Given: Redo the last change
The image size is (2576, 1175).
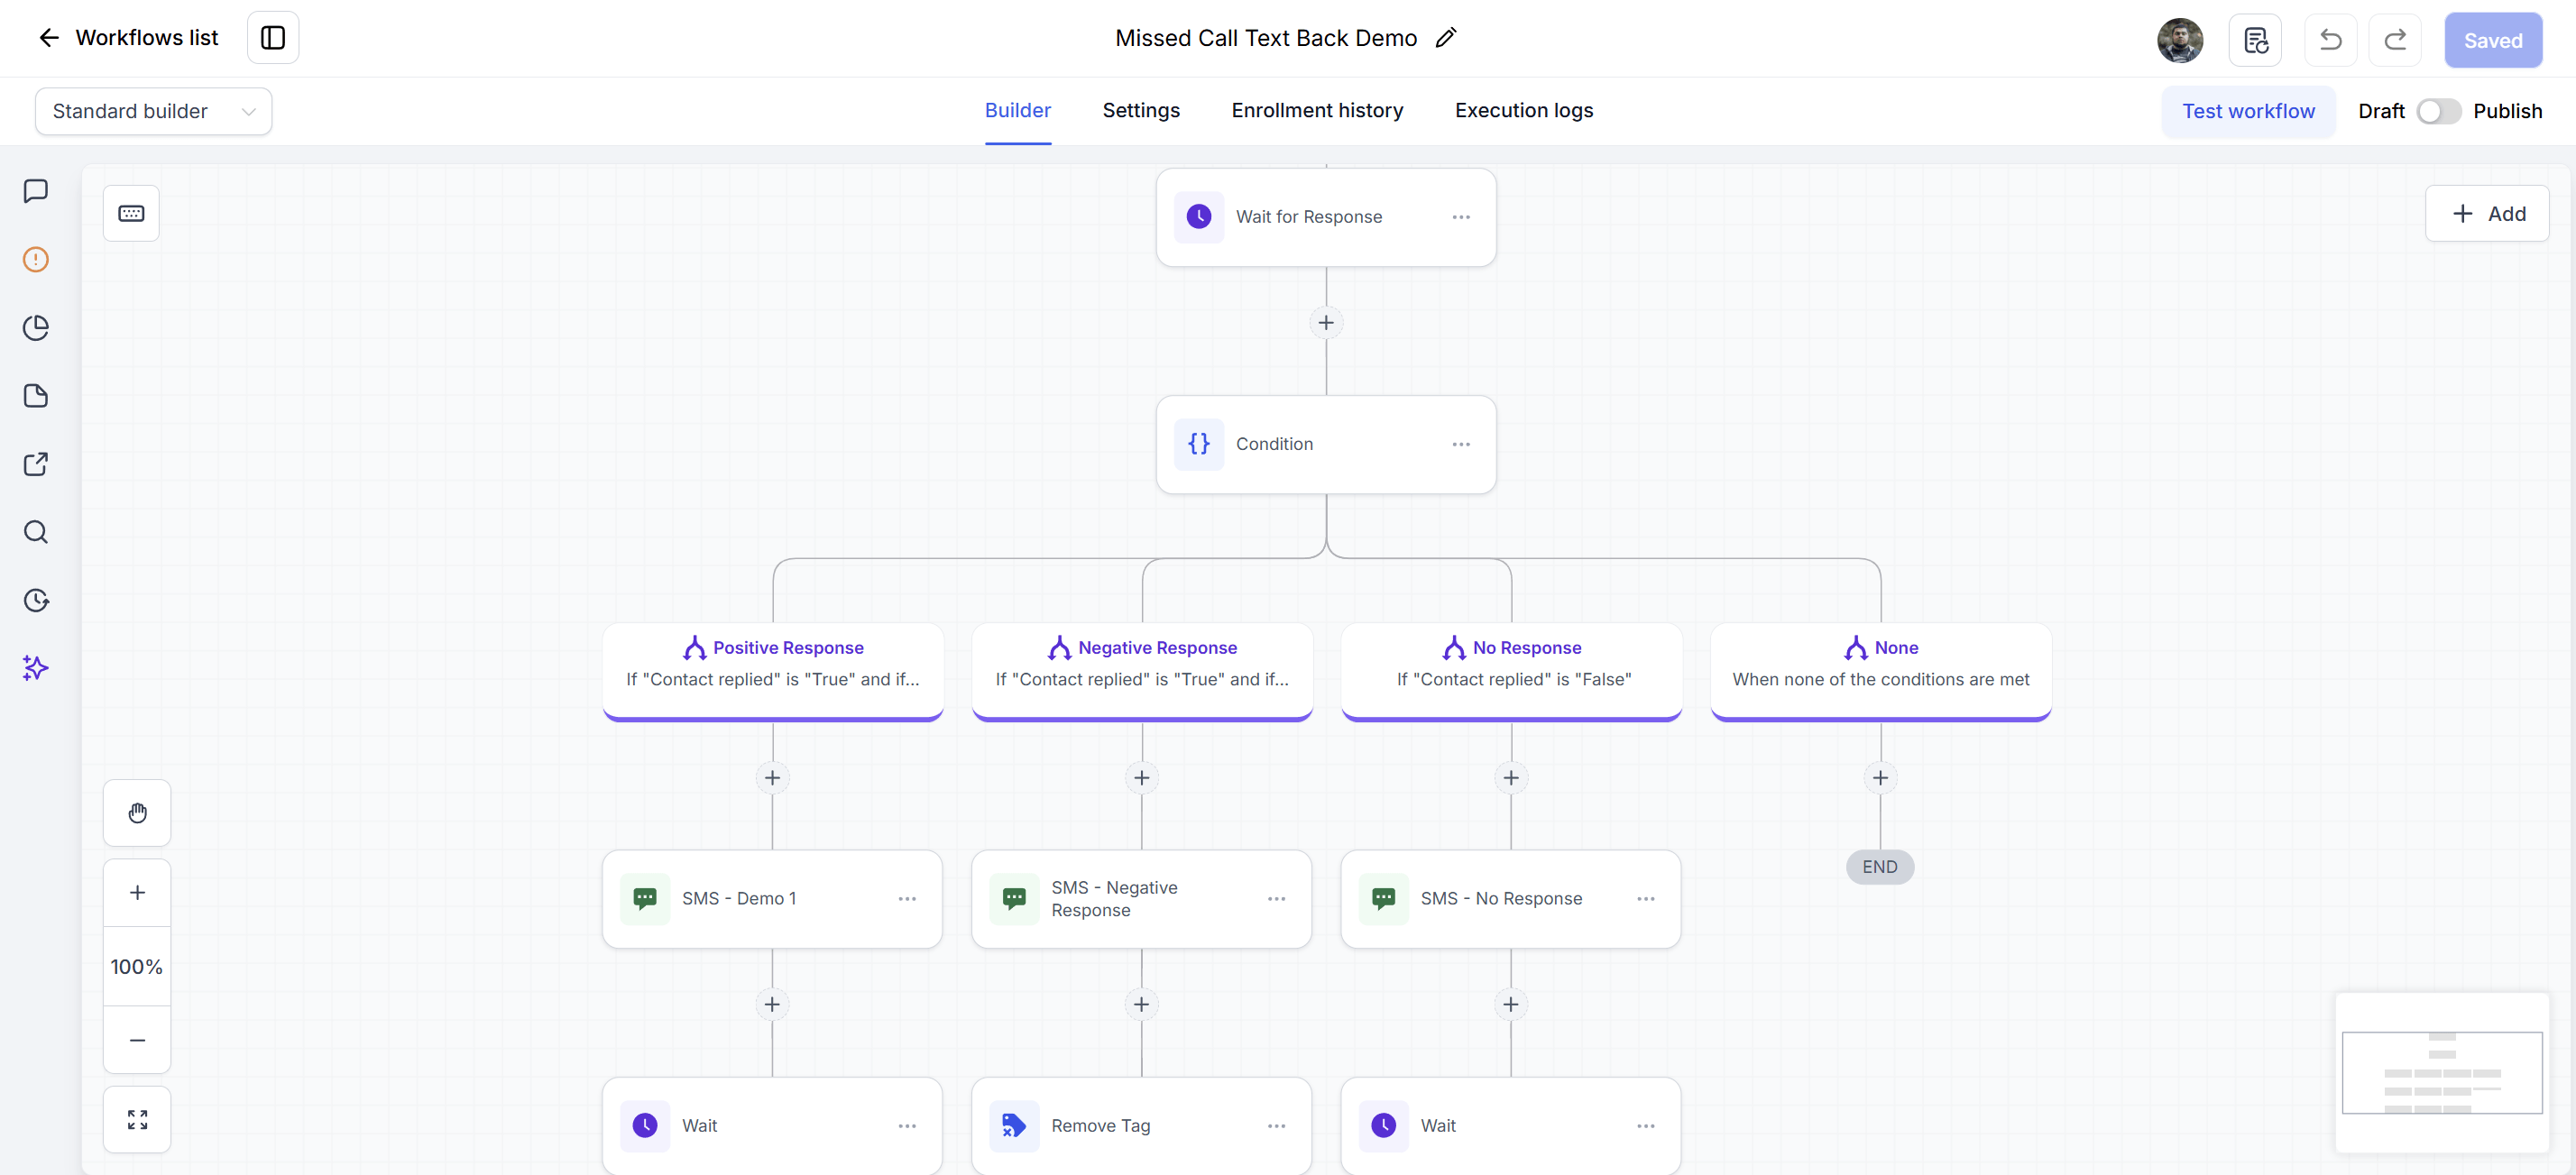Looking at the screenshot, I should coord(2394,40).
